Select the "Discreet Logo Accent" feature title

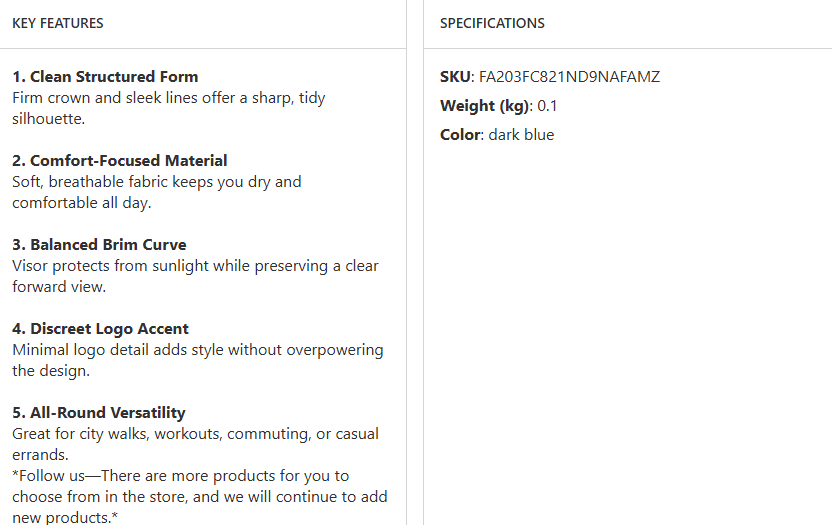tap(100, 329)
